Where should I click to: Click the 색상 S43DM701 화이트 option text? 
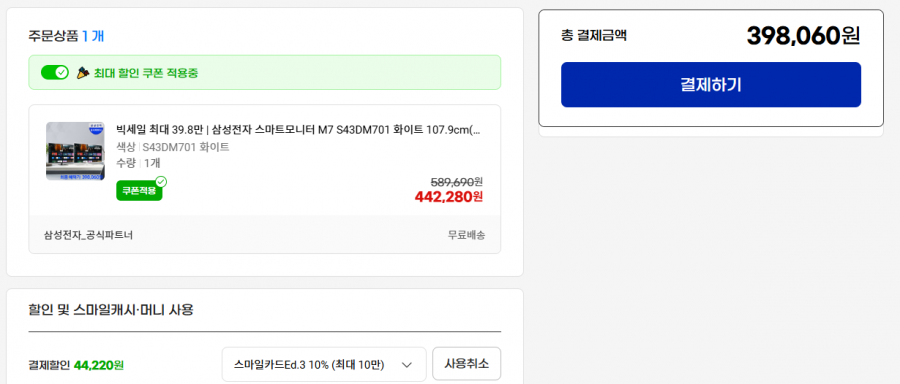click(173, 147)
